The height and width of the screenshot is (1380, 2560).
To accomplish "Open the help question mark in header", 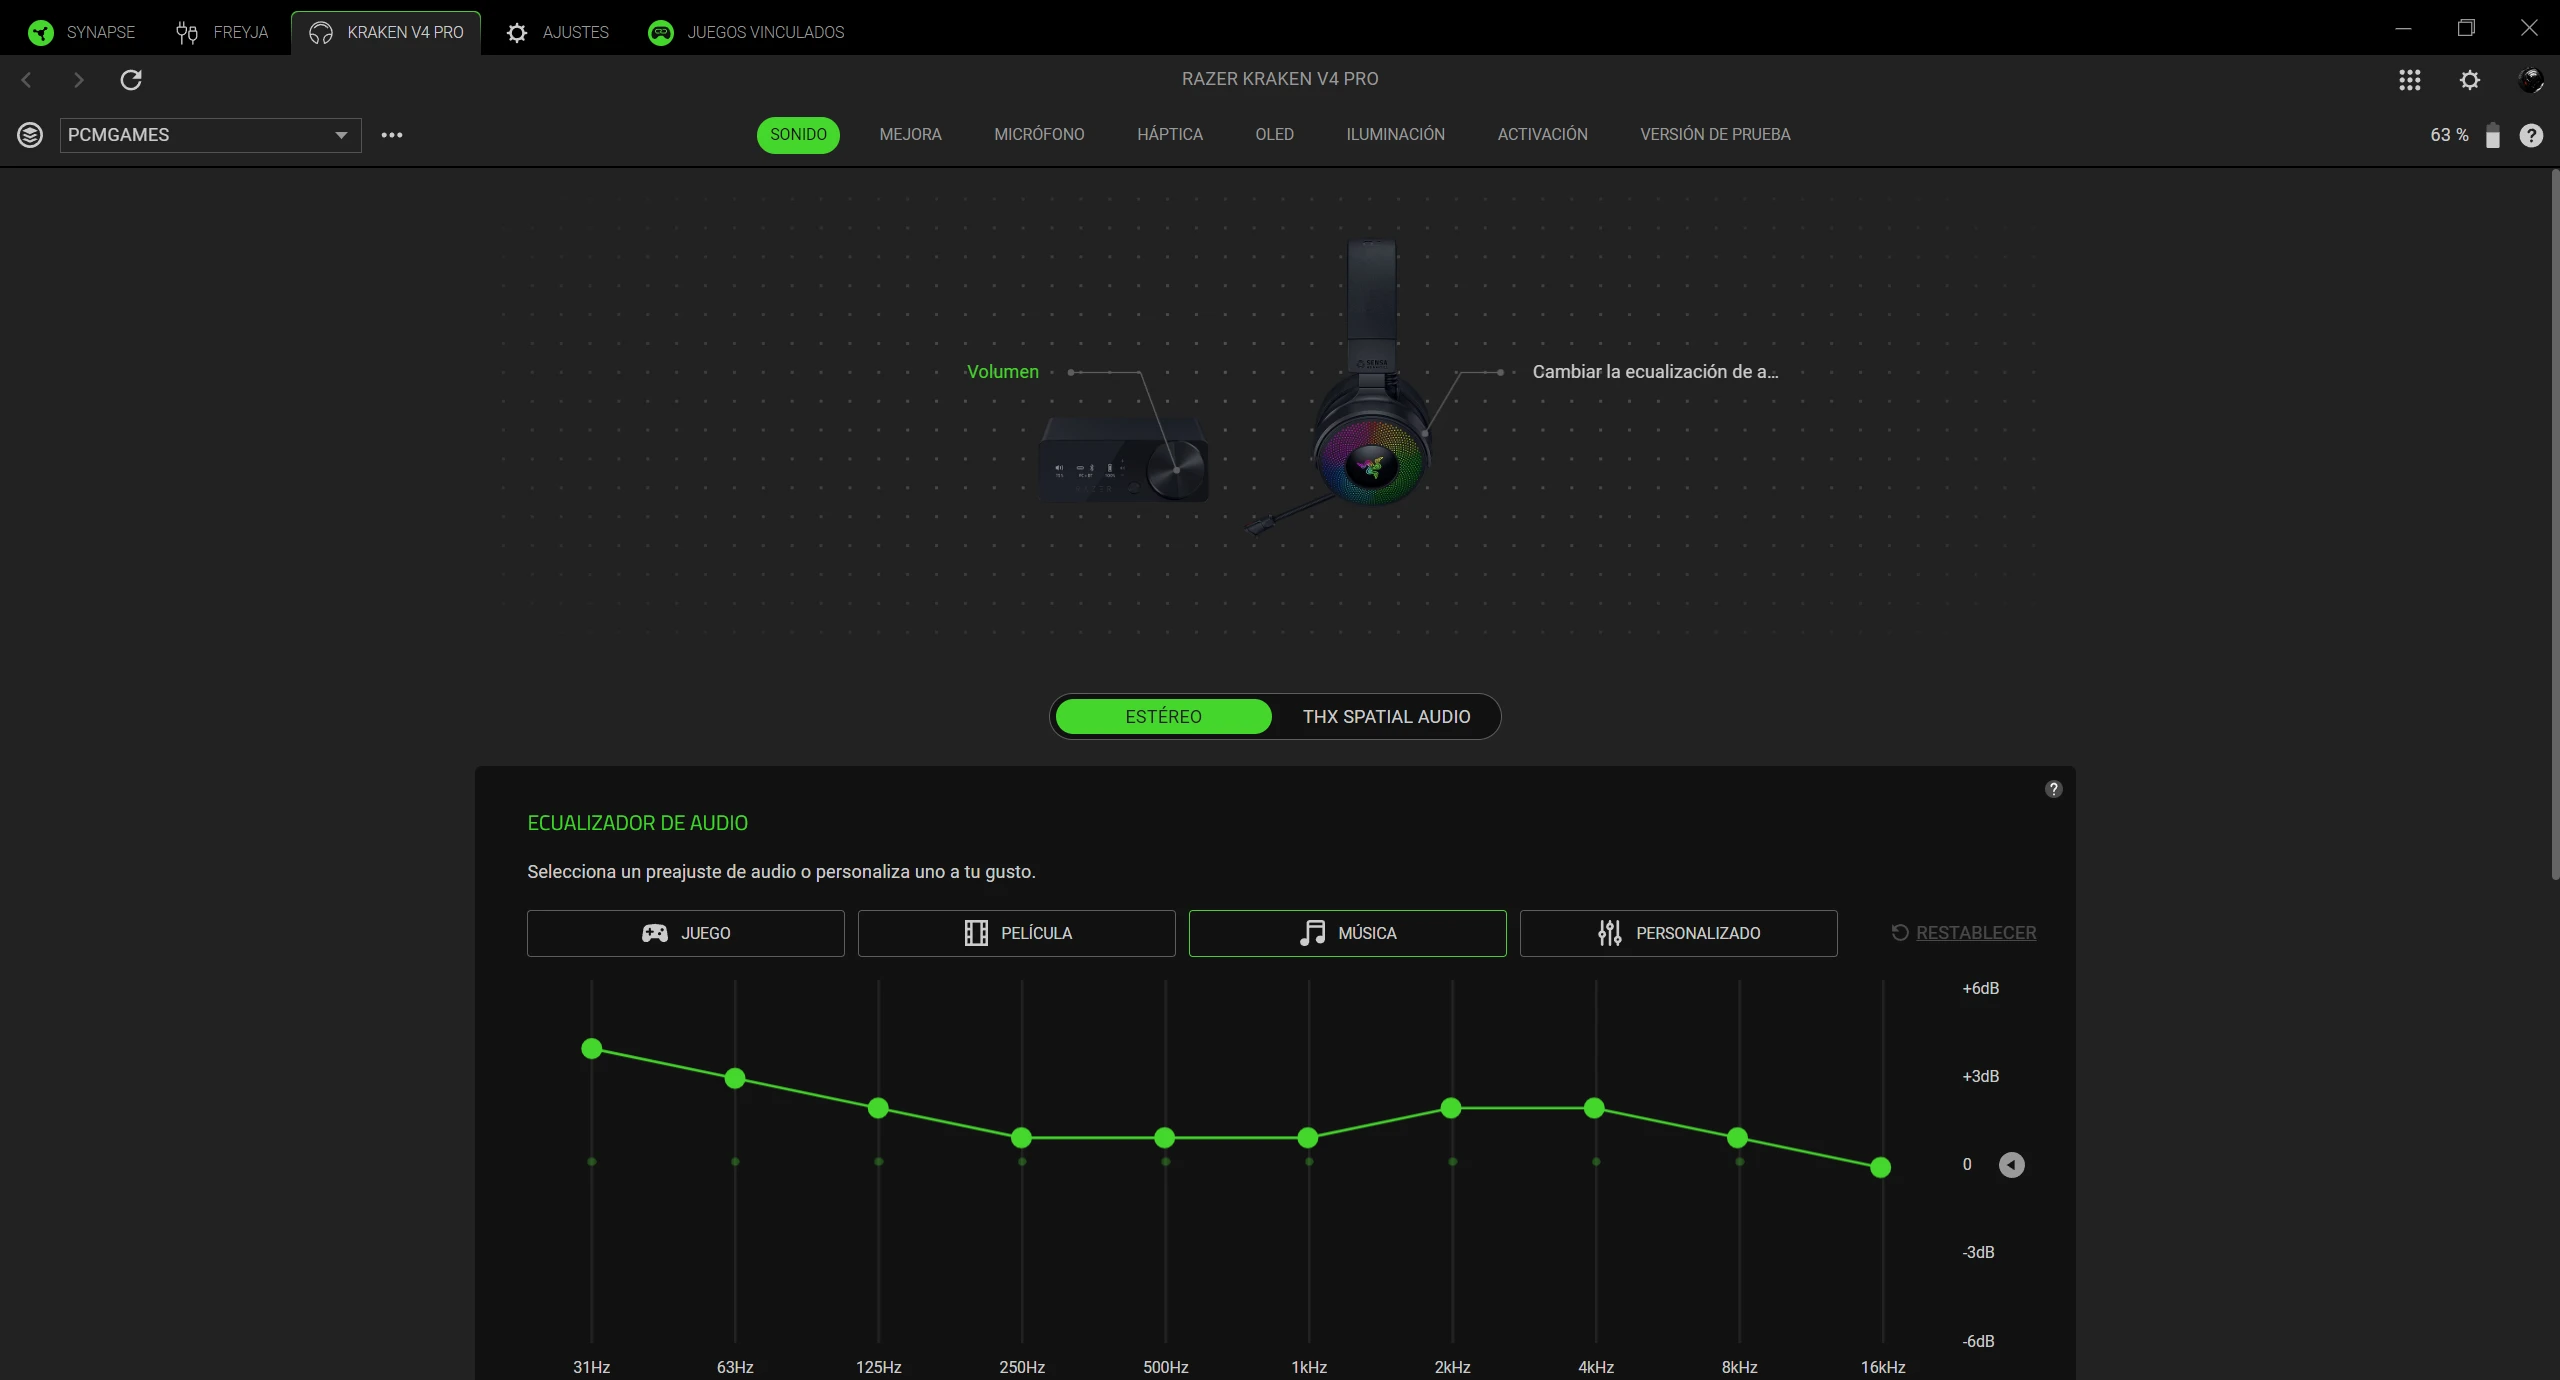I will tap(2531, 135).
